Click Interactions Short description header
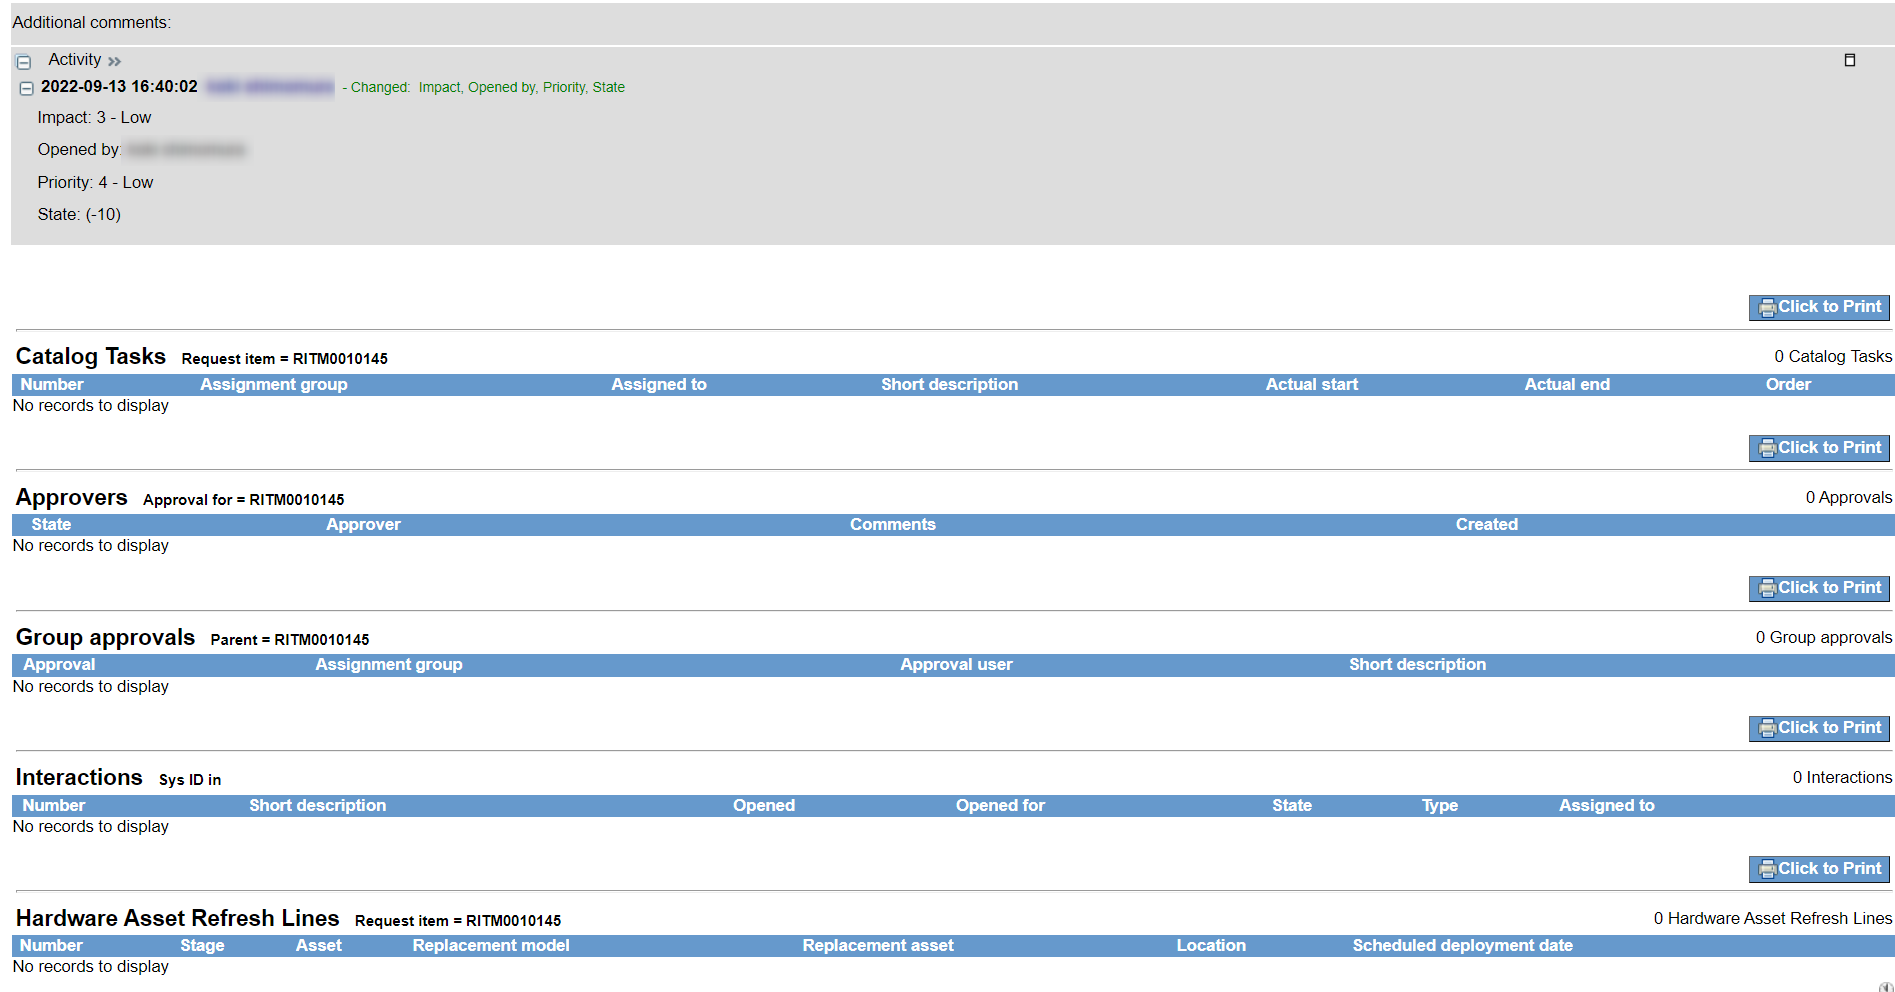Screen dimensions: 1895x992 click(x=317, y=805)
